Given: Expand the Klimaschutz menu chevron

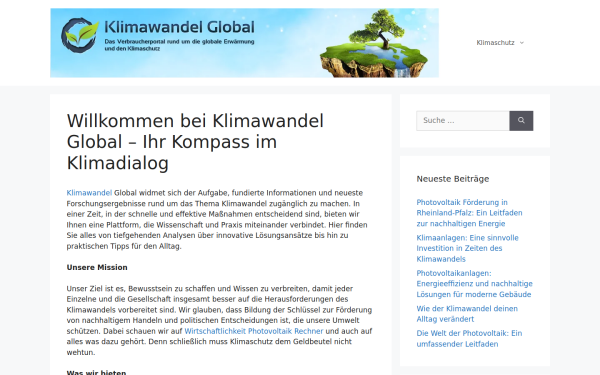Looking at the screenshot, I should (522, 43).
